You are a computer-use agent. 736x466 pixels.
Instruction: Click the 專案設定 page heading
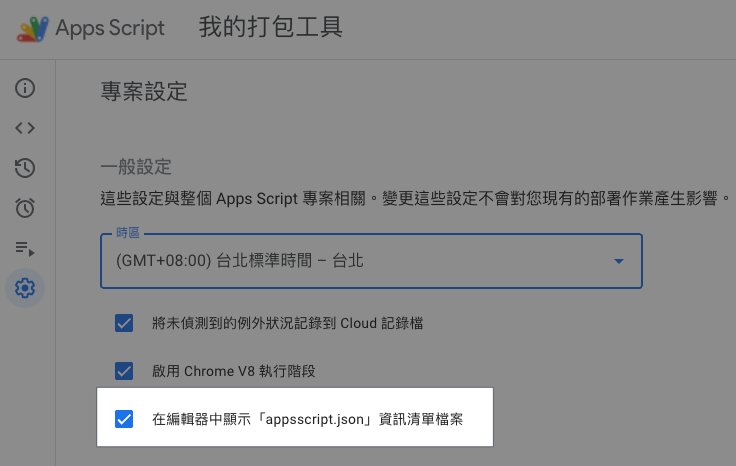point(144,91)
